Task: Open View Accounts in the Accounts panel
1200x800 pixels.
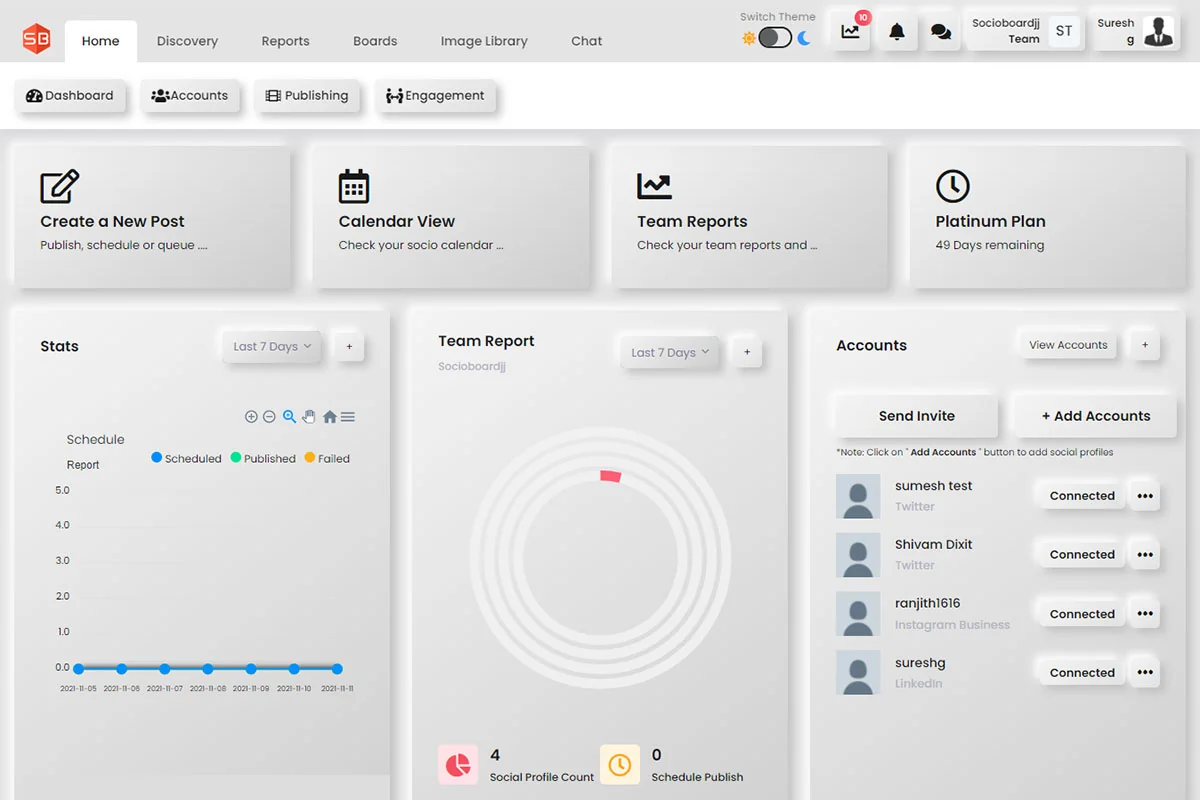Action: 1067,344
